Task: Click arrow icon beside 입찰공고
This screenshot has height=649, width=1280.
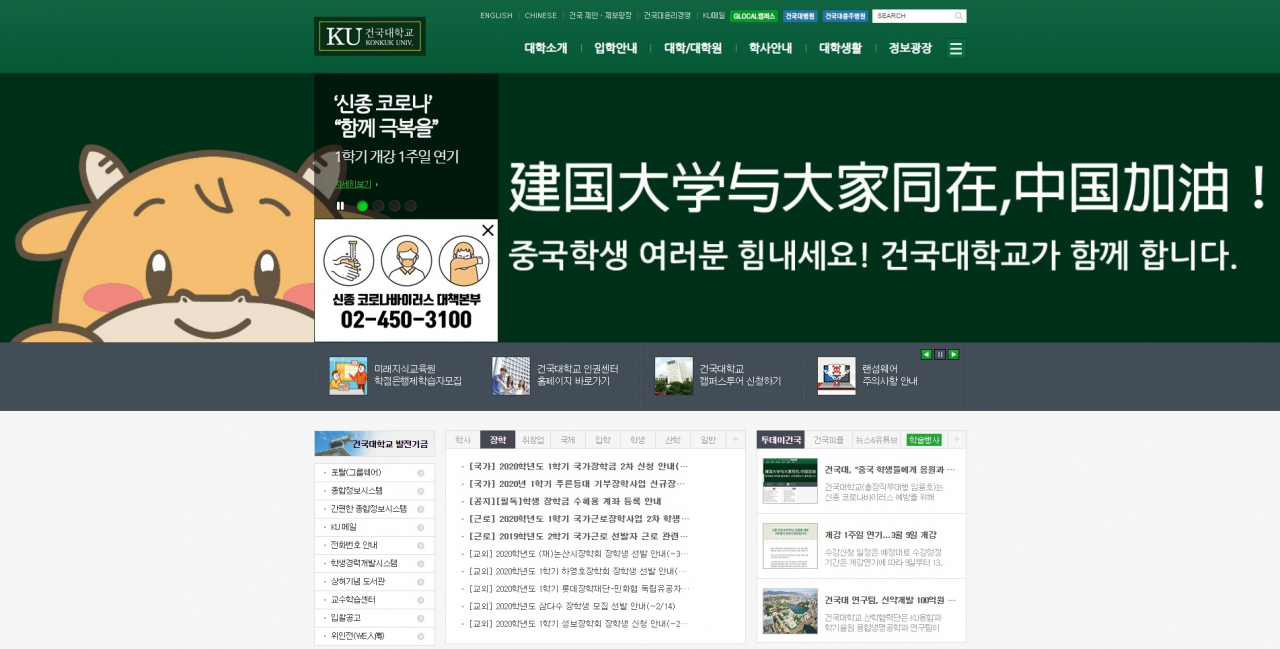Action: point(421,618)
